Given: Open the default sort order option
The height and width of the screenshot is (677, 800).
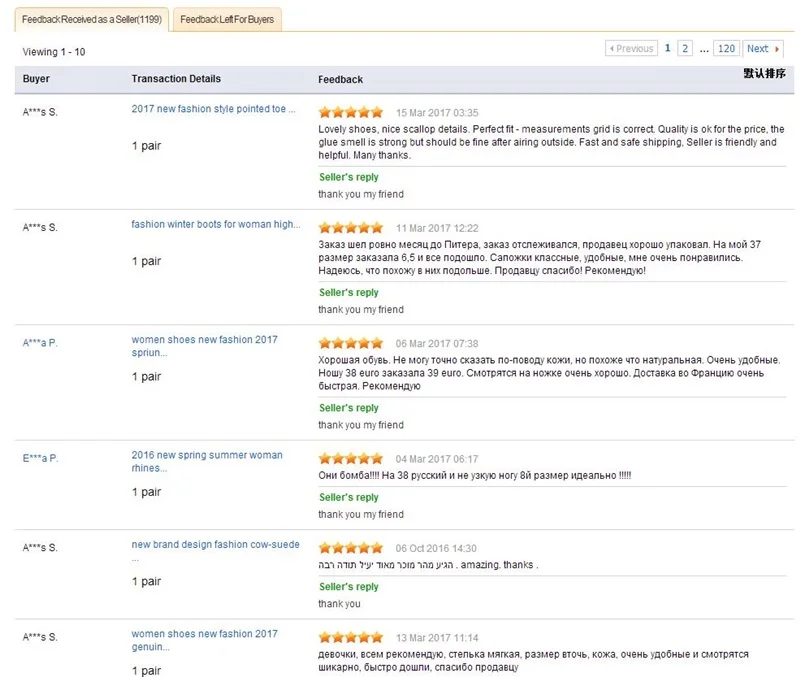Looking at the screenshot, I should click(764, 73).
